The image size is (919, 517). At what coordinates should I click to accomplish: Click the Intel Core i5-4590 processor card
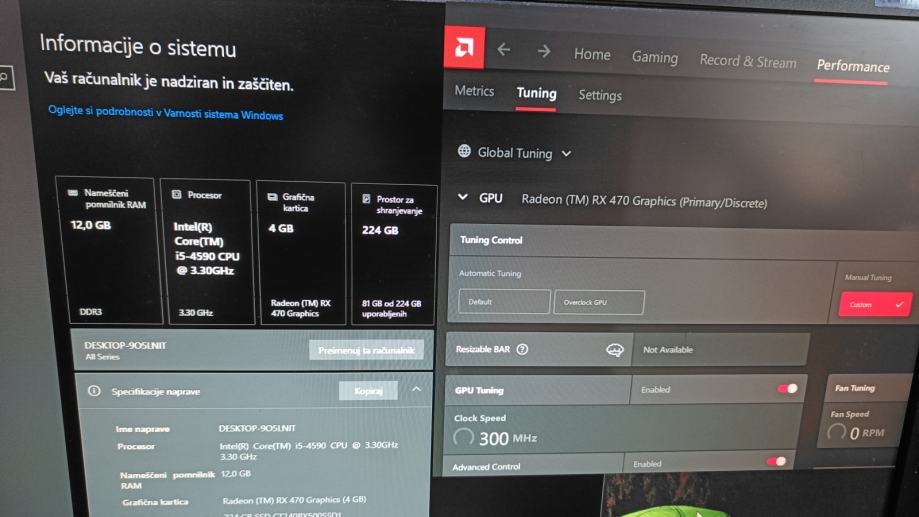point(207,252)
